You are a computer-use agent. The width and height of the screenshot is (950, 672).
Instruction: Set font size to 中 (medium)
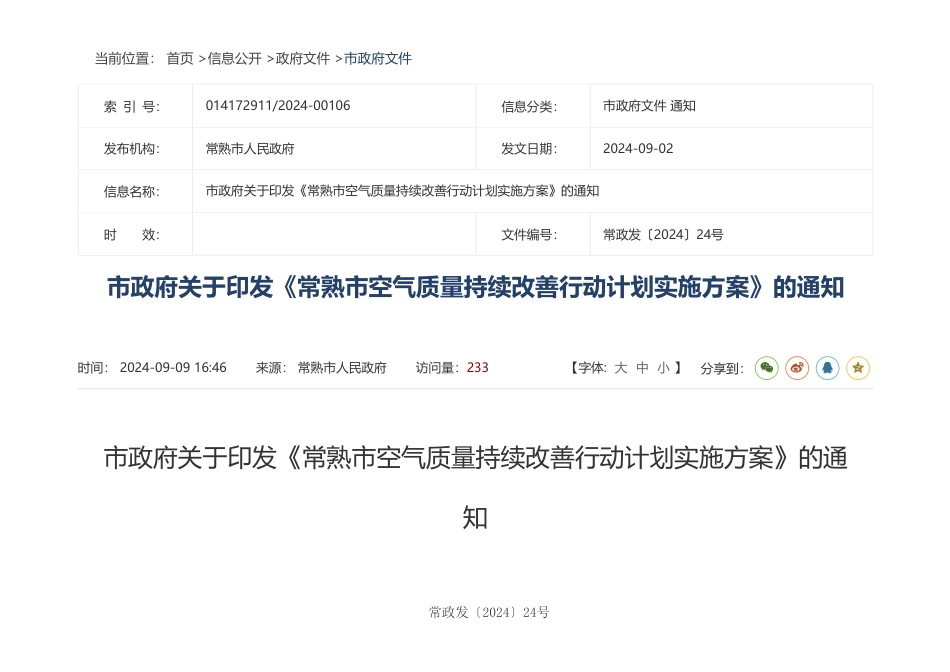pyautogui.click(x=642, y=368)
